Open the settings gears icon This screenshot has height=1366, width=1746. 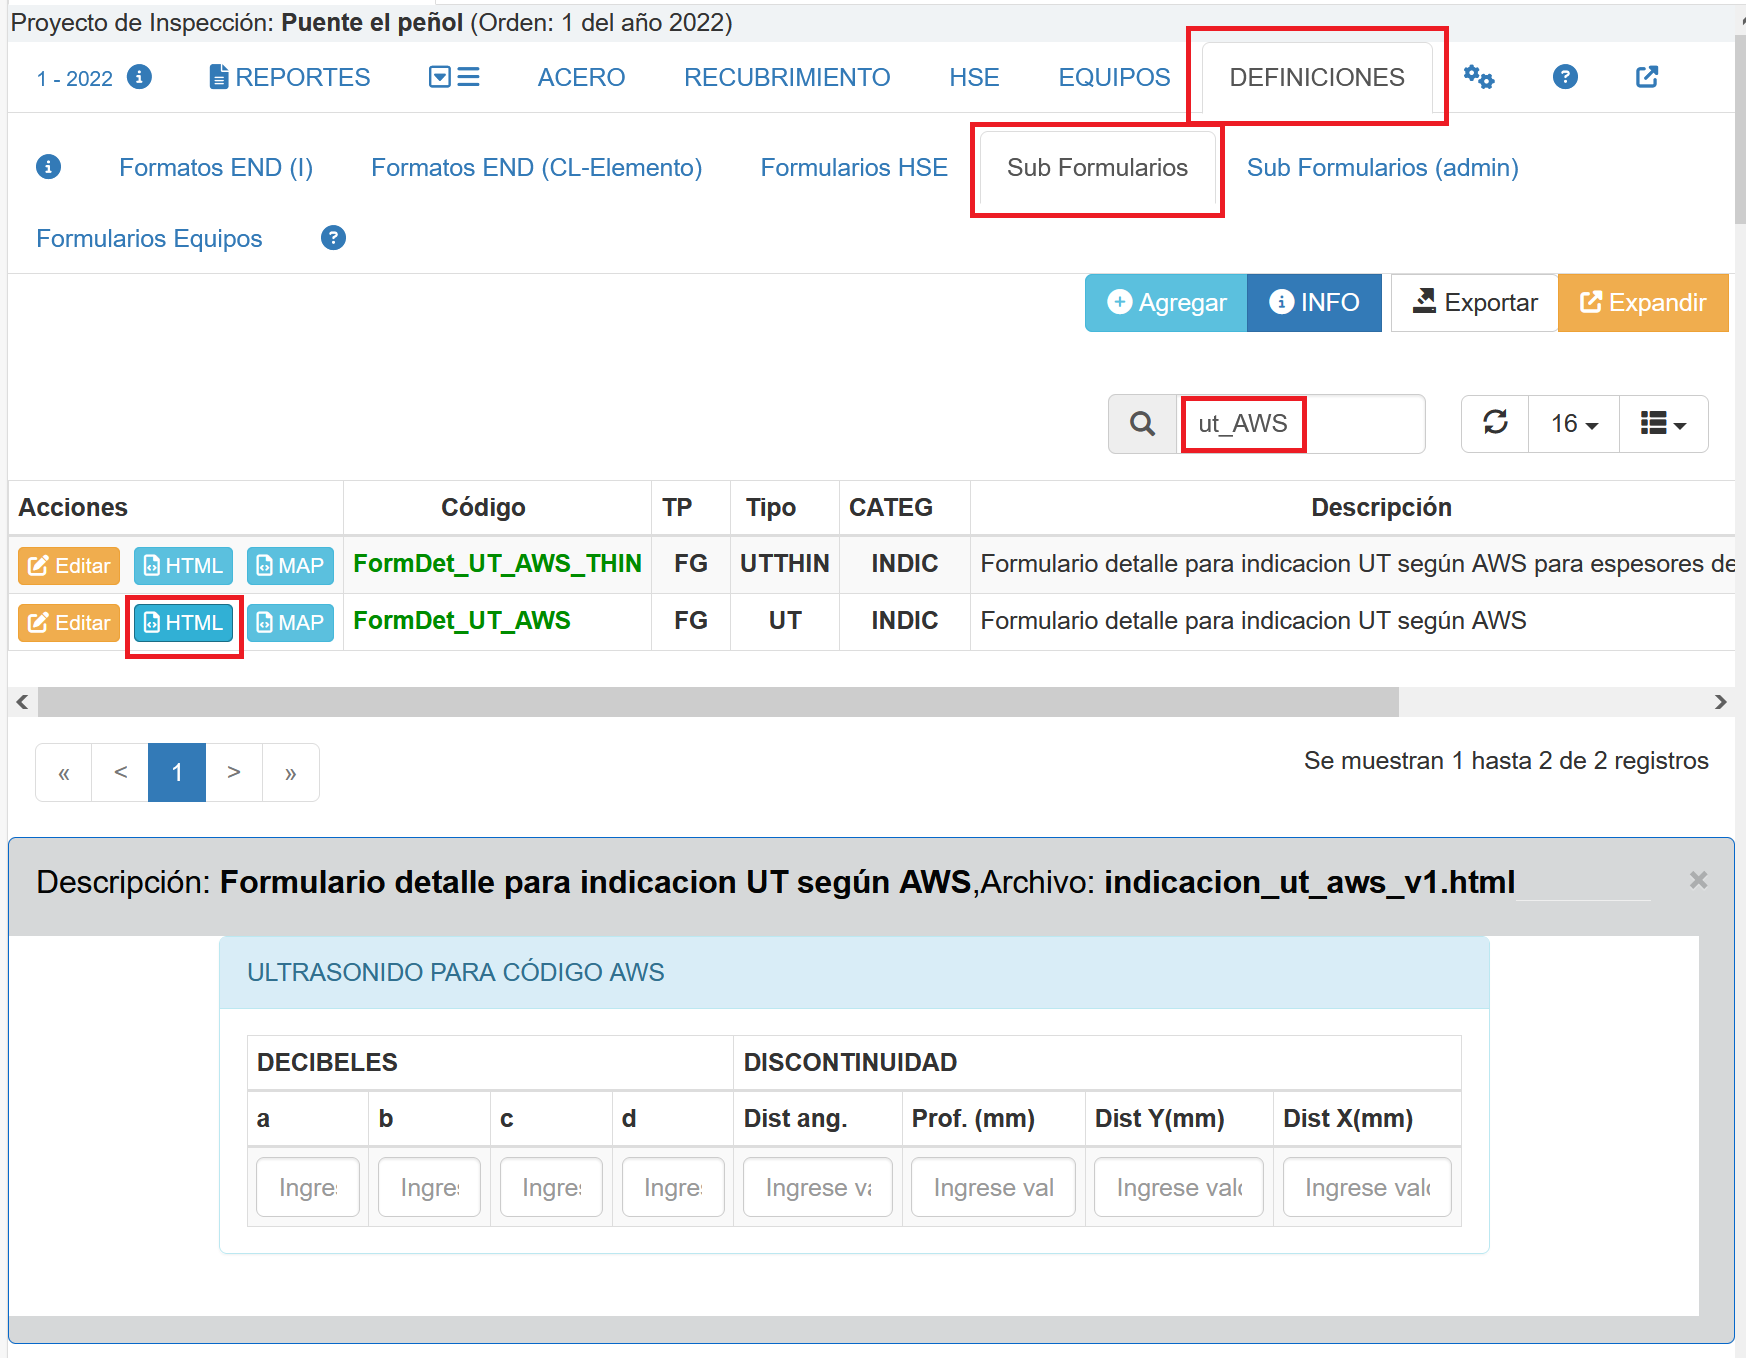(1478, 77)
